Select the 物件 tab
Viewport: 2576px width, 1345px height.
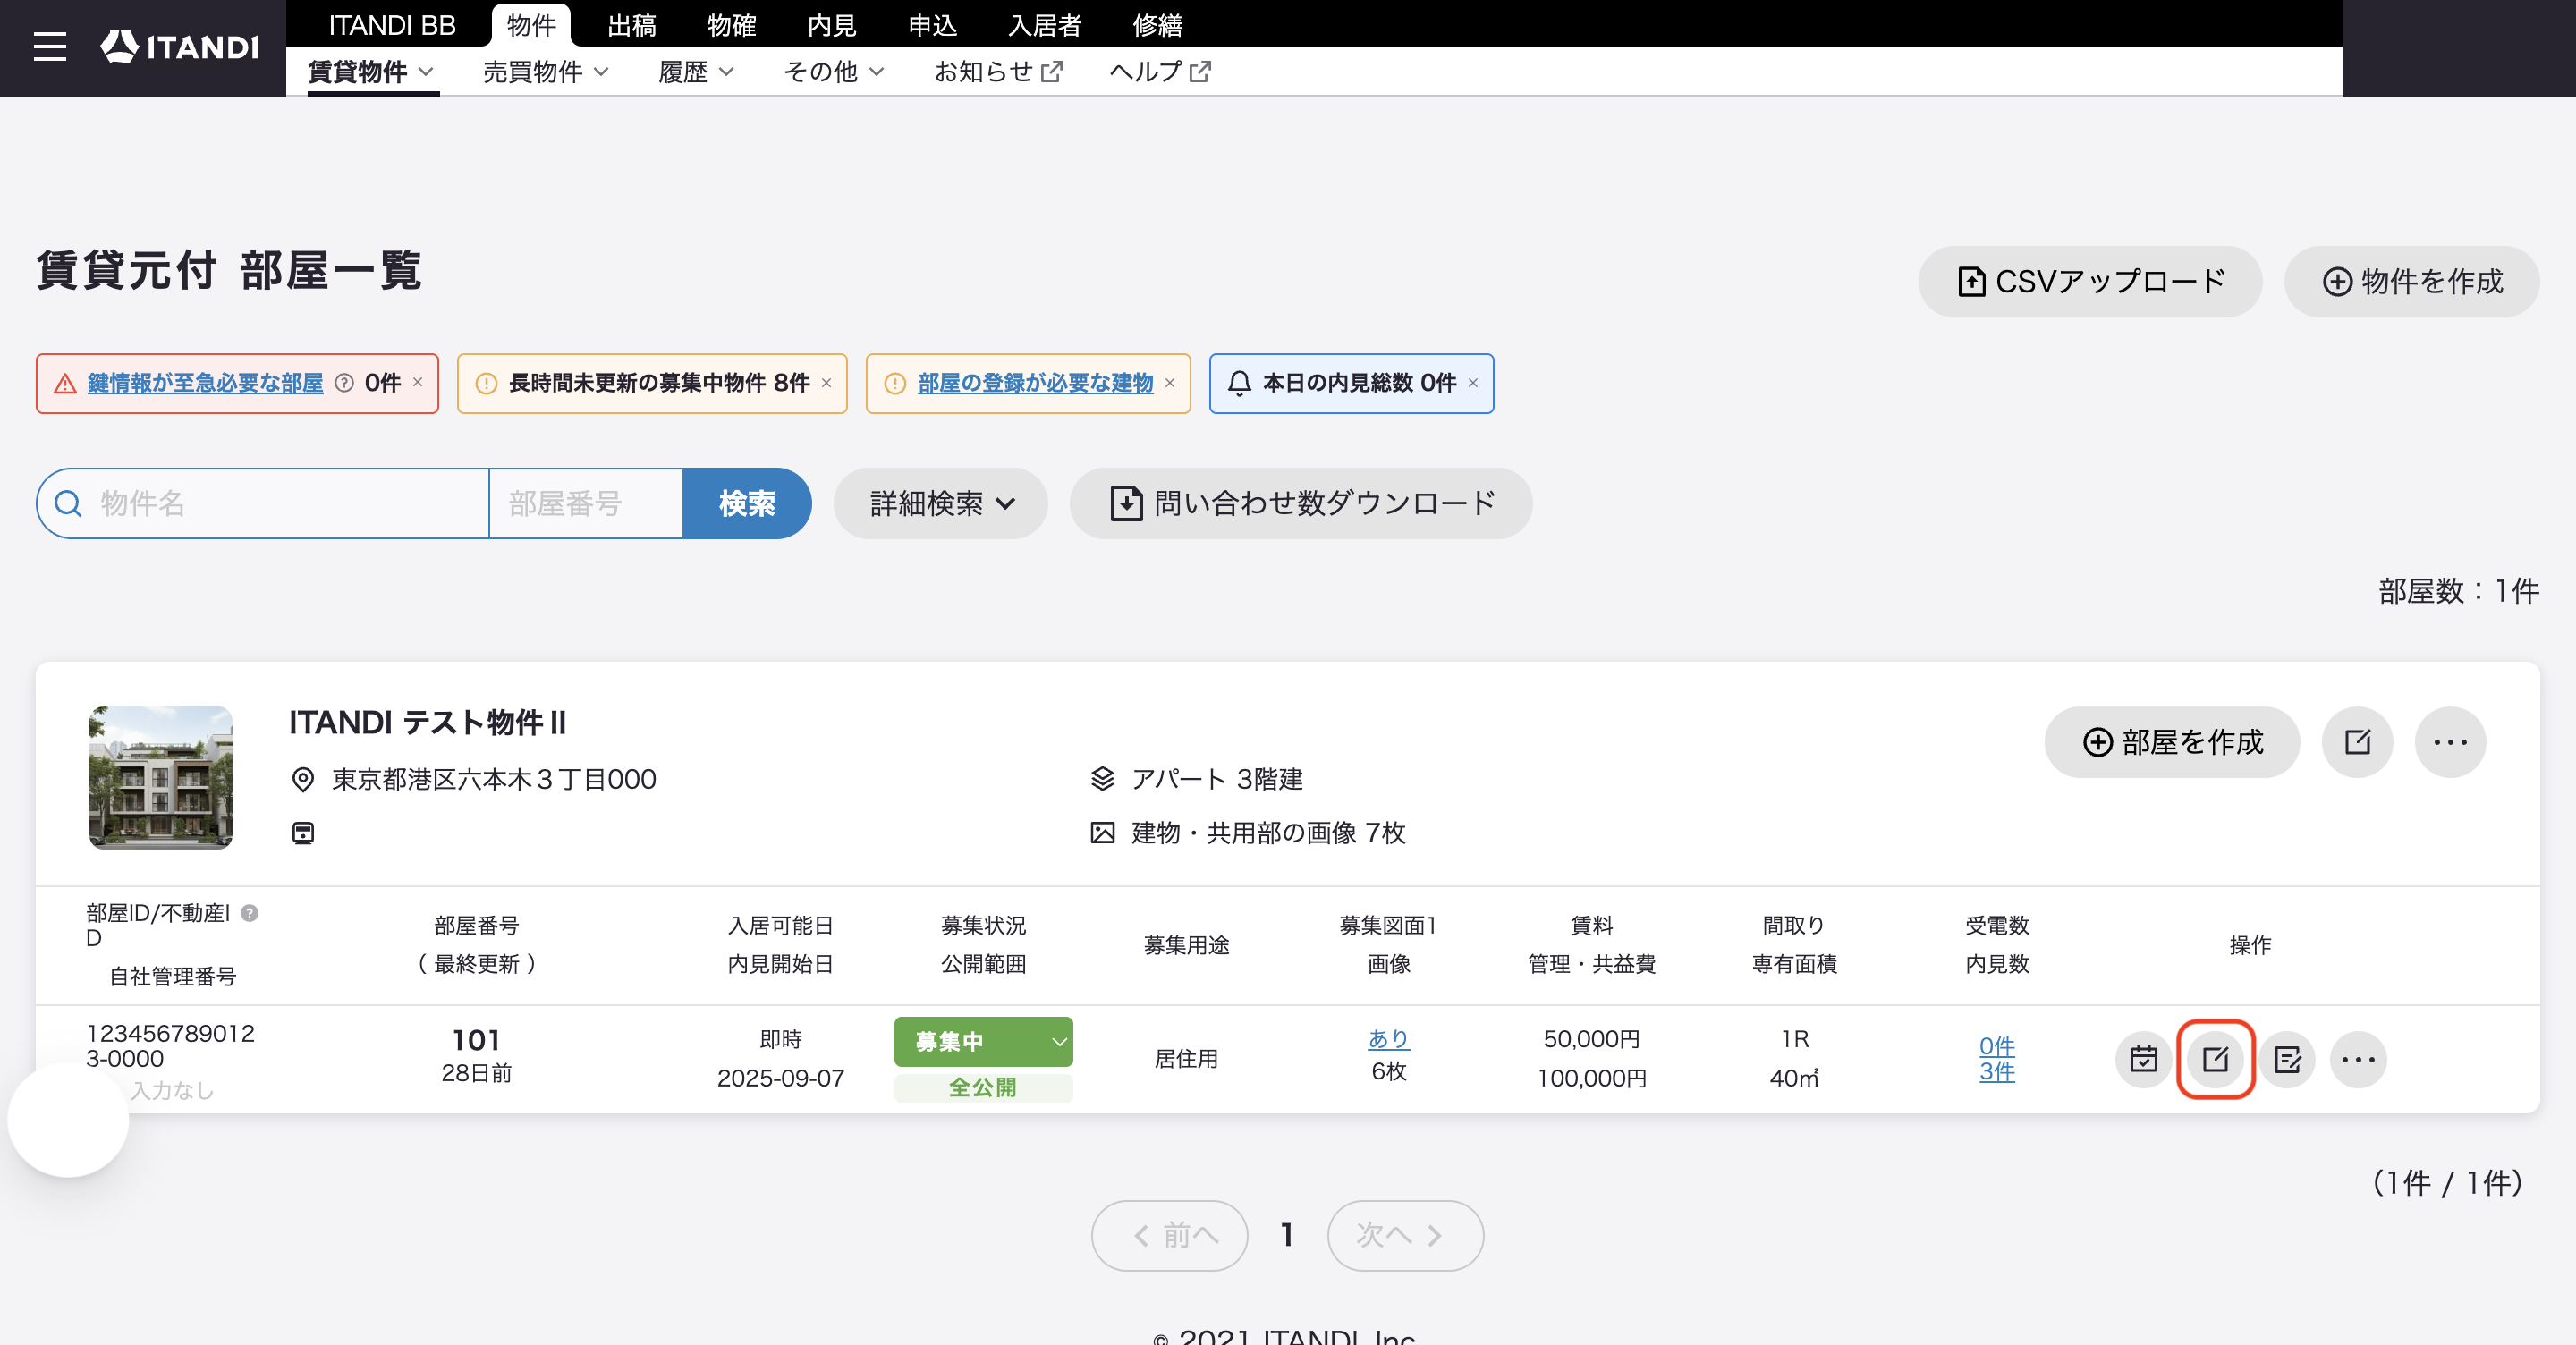point(531,25)
